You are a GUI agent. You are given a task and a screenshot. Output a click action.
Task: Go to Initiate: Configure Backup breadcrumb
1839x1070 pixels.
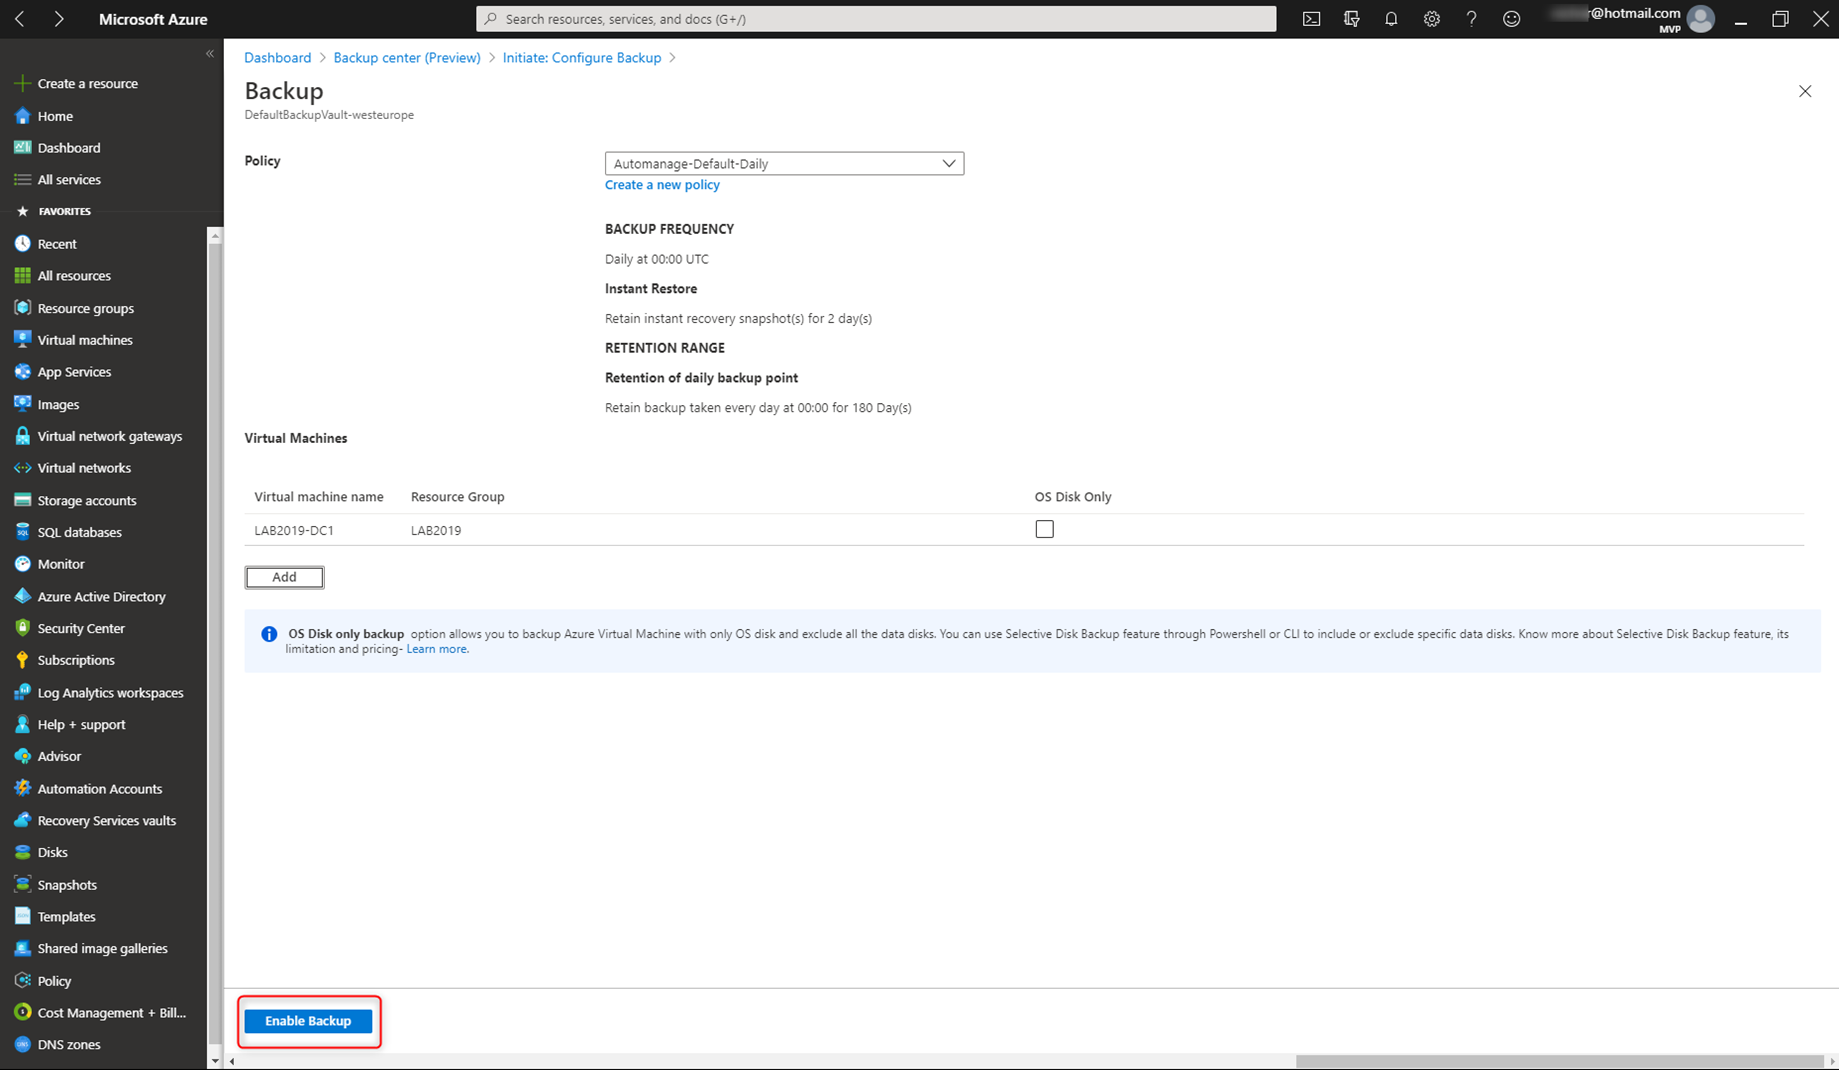point(582,58)
